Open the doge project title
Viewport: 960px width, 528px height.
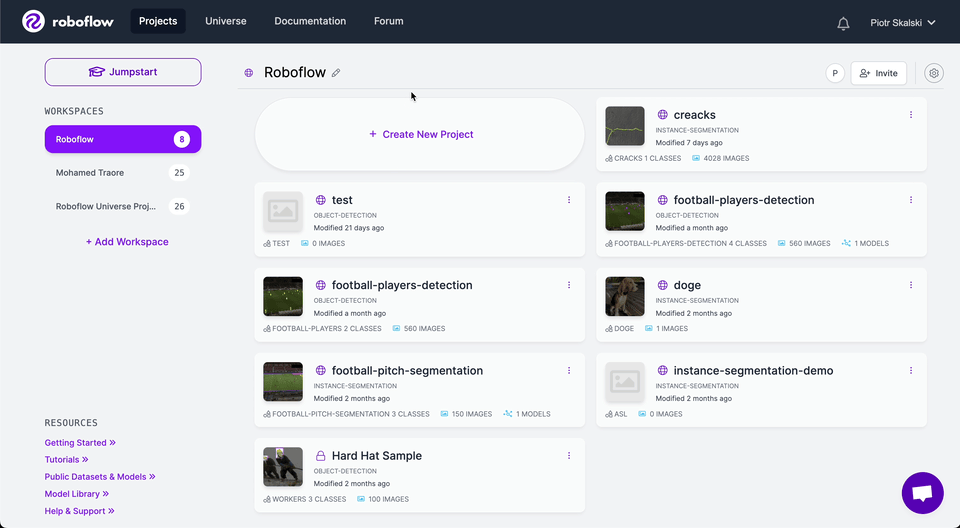coord(687,285)
